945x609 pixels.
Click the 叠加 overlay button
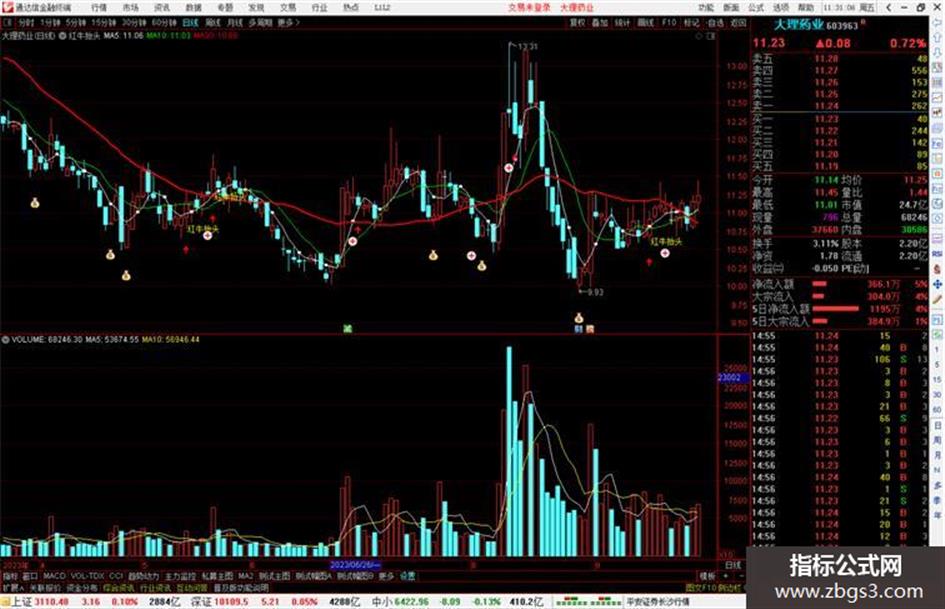point(600,22)
